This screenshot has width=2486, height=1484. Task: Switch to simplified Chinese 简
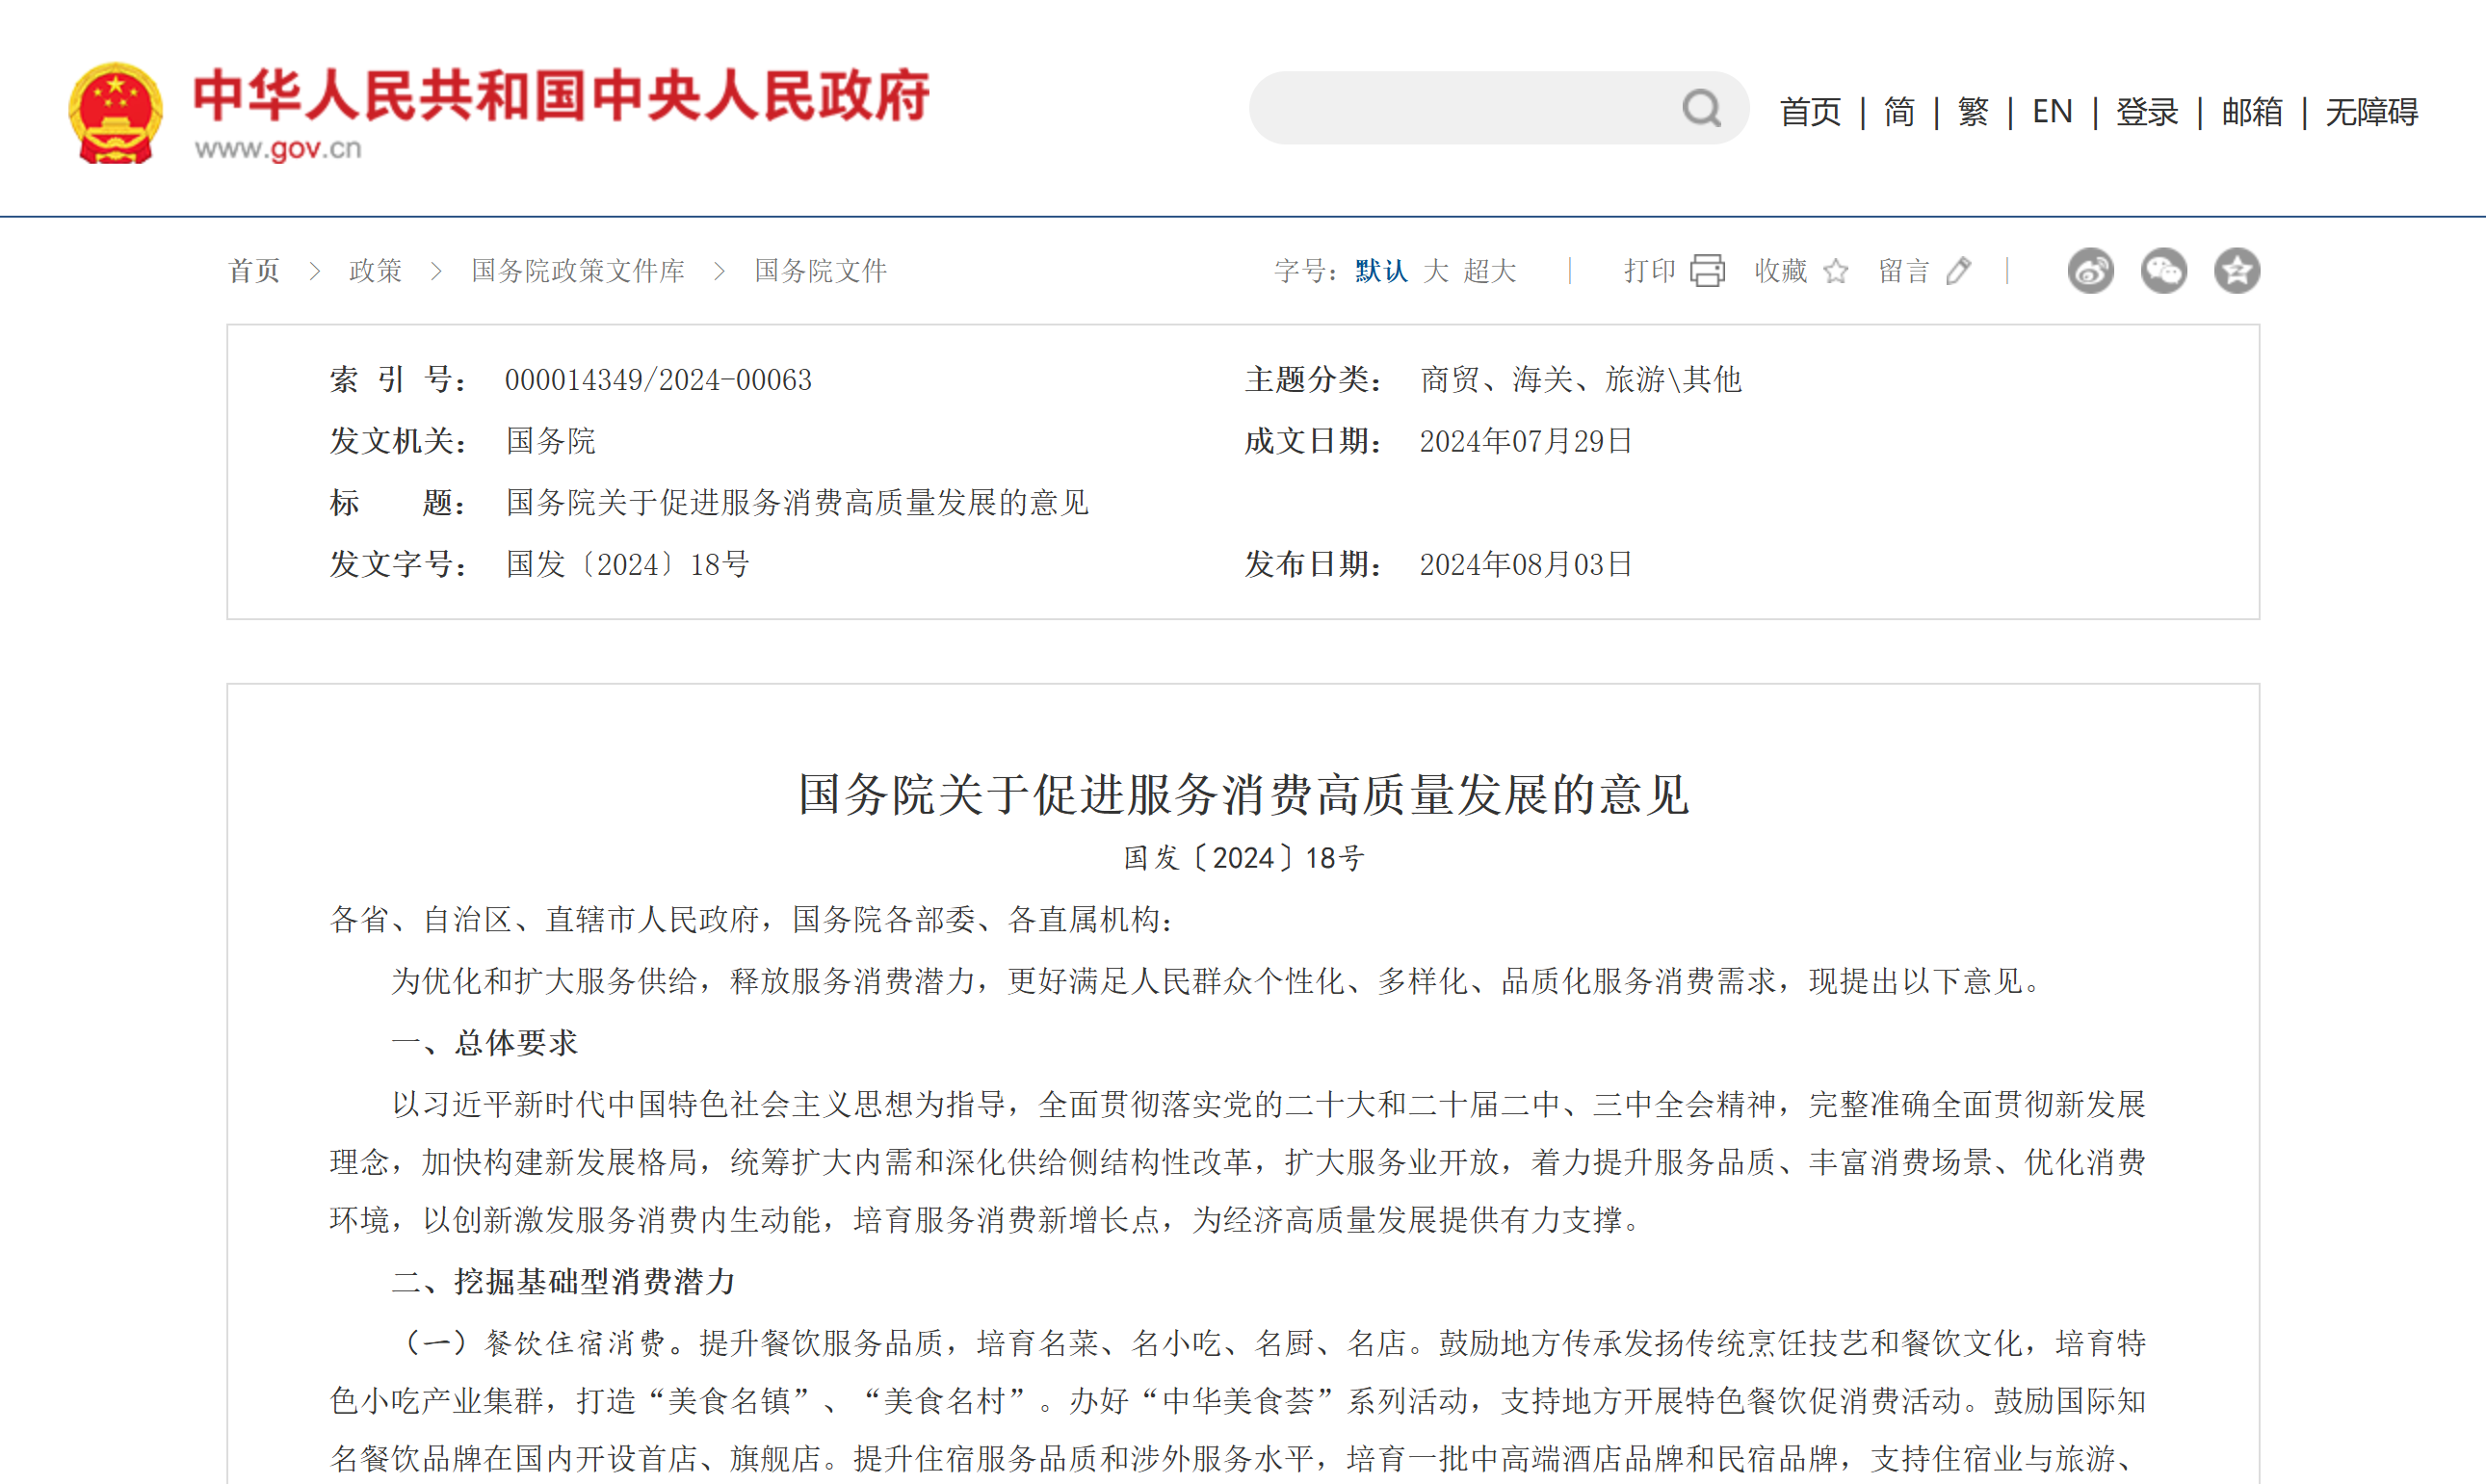tap(1899, 112)
